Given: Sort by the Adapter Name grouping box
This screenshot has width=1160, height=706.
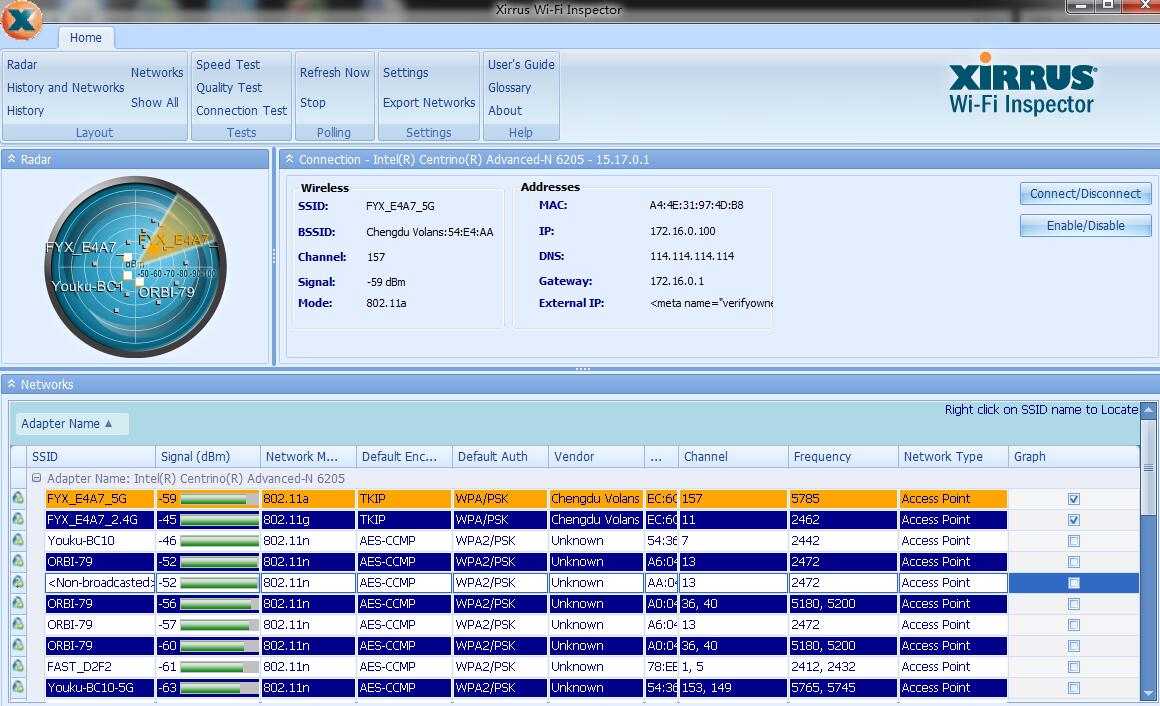Looking at the screenshot, I should point(66,423).
